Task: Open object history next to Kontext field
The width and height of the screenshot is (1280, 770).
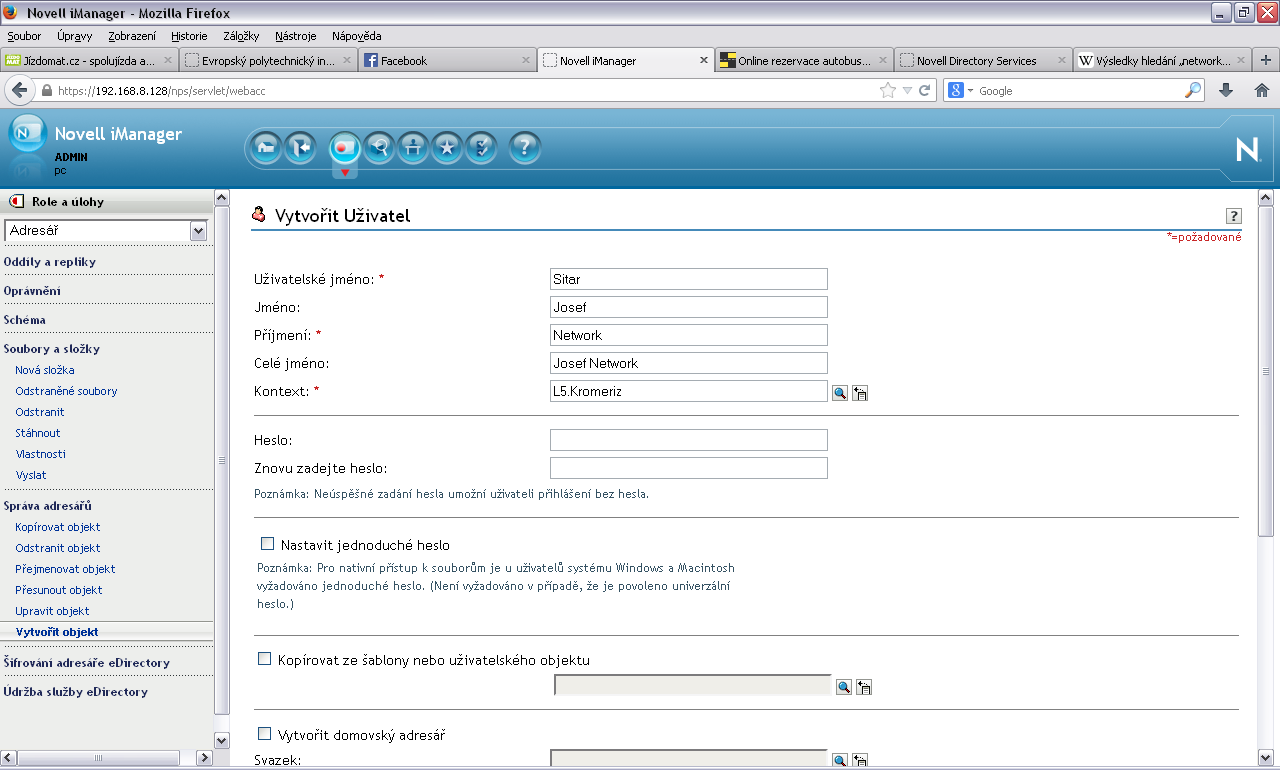Action: (860, 393)
